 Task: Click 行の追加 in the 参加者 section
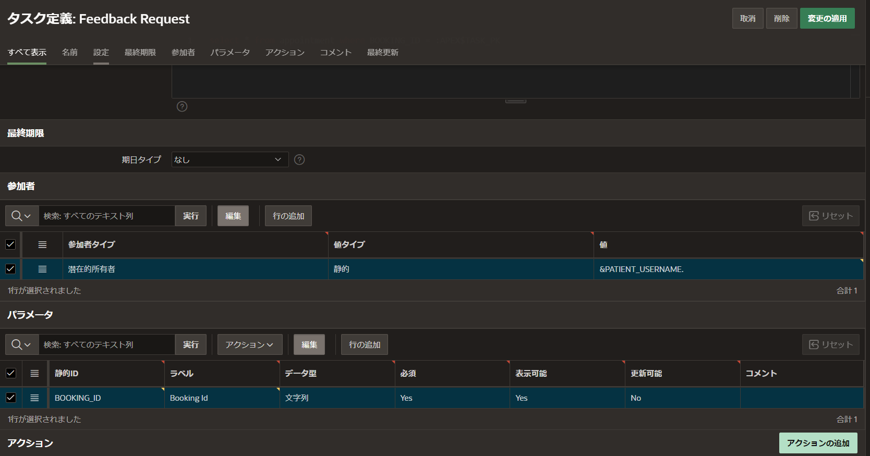(289, 216)
